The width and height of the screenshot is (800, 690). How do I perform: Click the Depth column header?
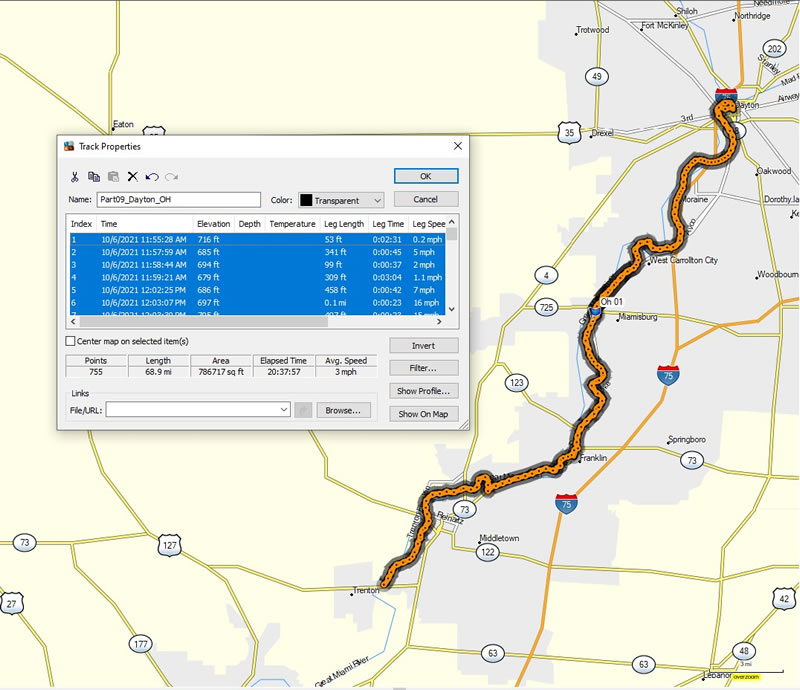(249, 224)
